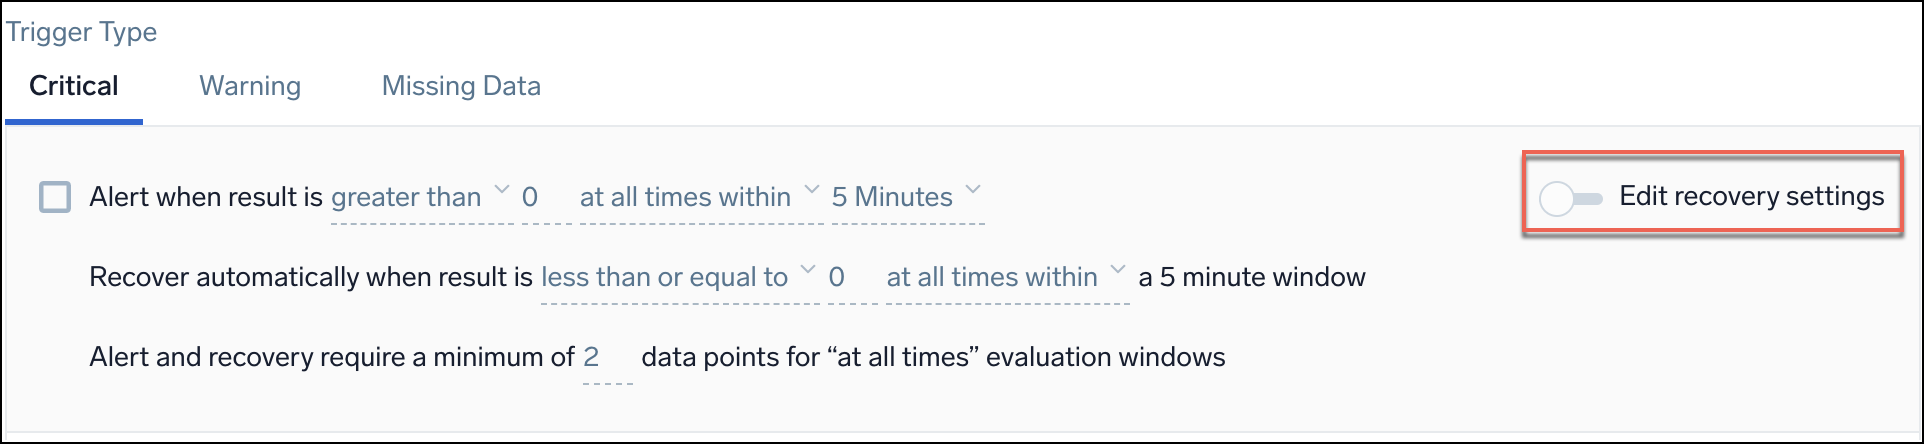Screen dimensions: 1924x444
Task: Open the "greater than" condition dropdown
Action: tap(407, 198)
